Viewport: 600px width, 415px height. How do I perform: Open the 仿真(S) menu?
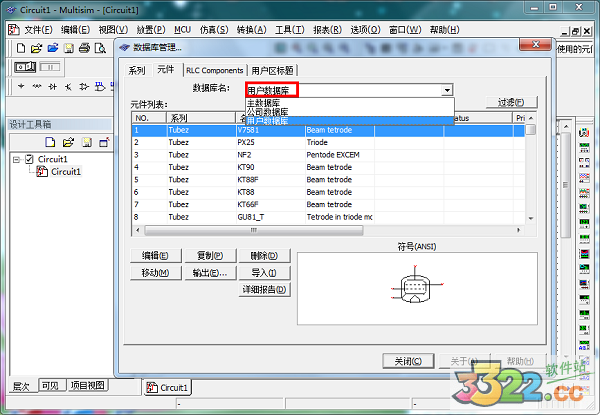click(x=214, y=30)
